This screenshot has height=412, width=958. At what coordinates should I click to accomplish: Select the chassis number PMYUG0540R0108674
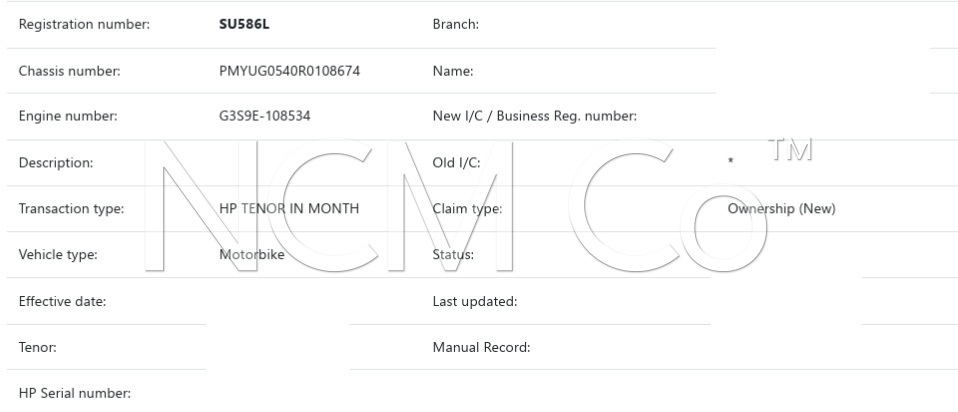coord(289,71)
